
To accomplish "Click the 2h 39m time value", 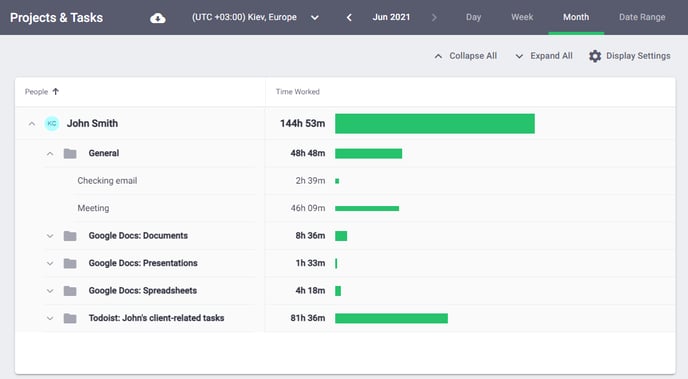I will (x=310, y=181).
